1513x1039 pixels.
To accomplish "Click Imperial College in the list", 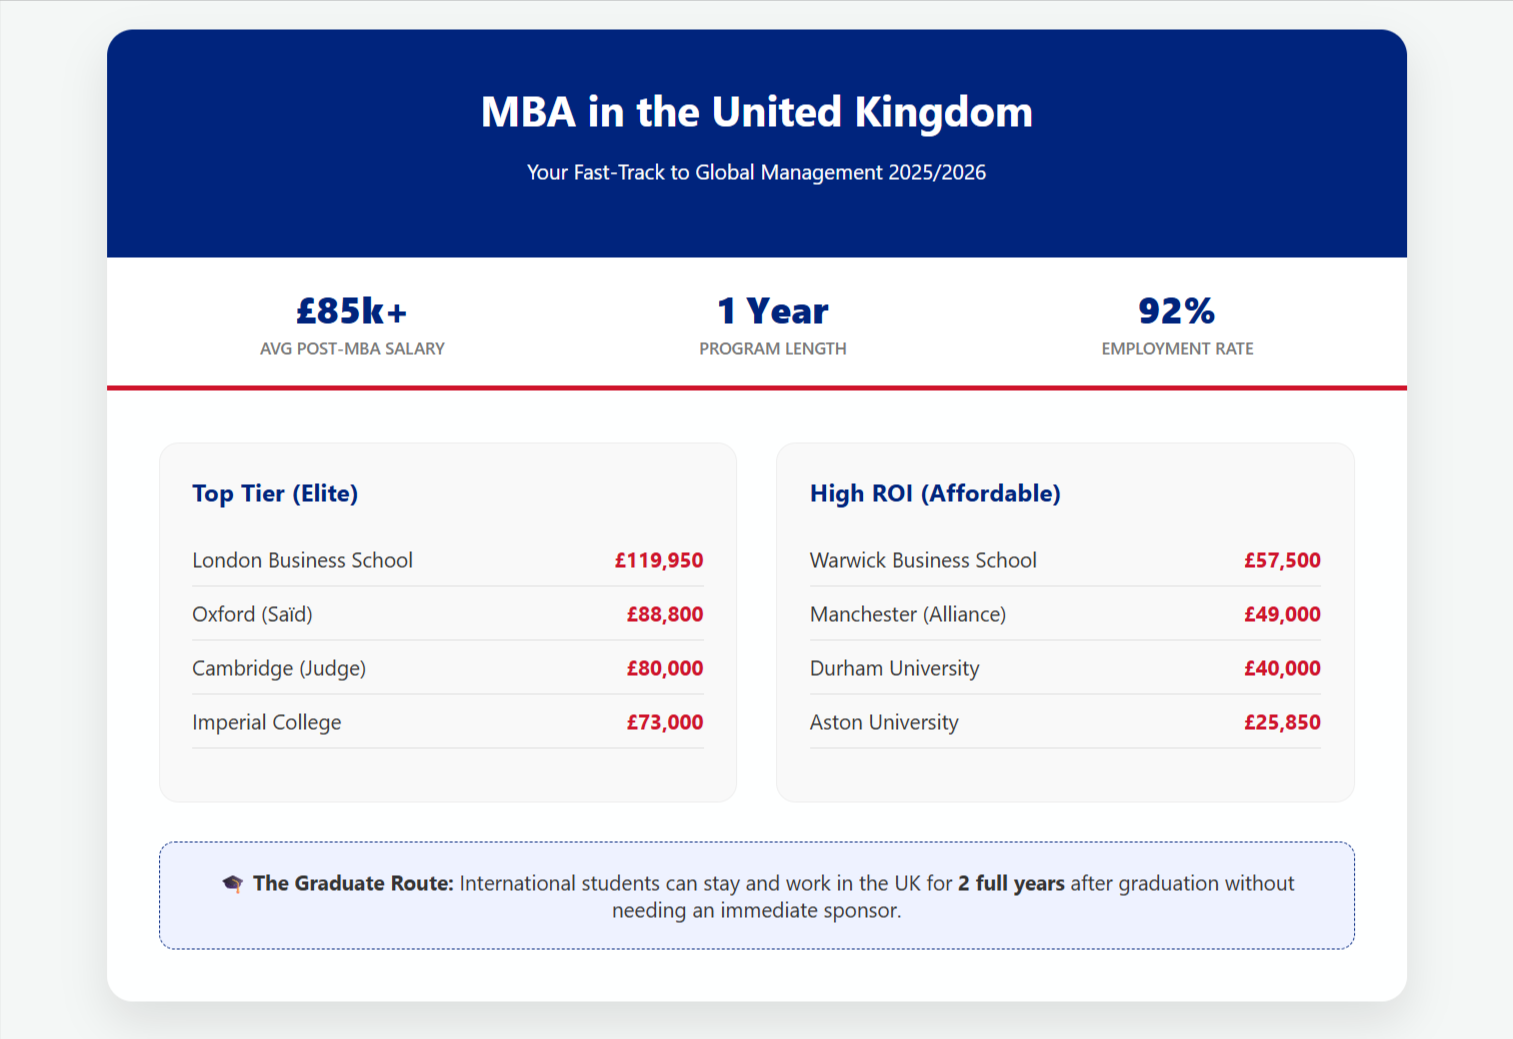I will [266, 722].
